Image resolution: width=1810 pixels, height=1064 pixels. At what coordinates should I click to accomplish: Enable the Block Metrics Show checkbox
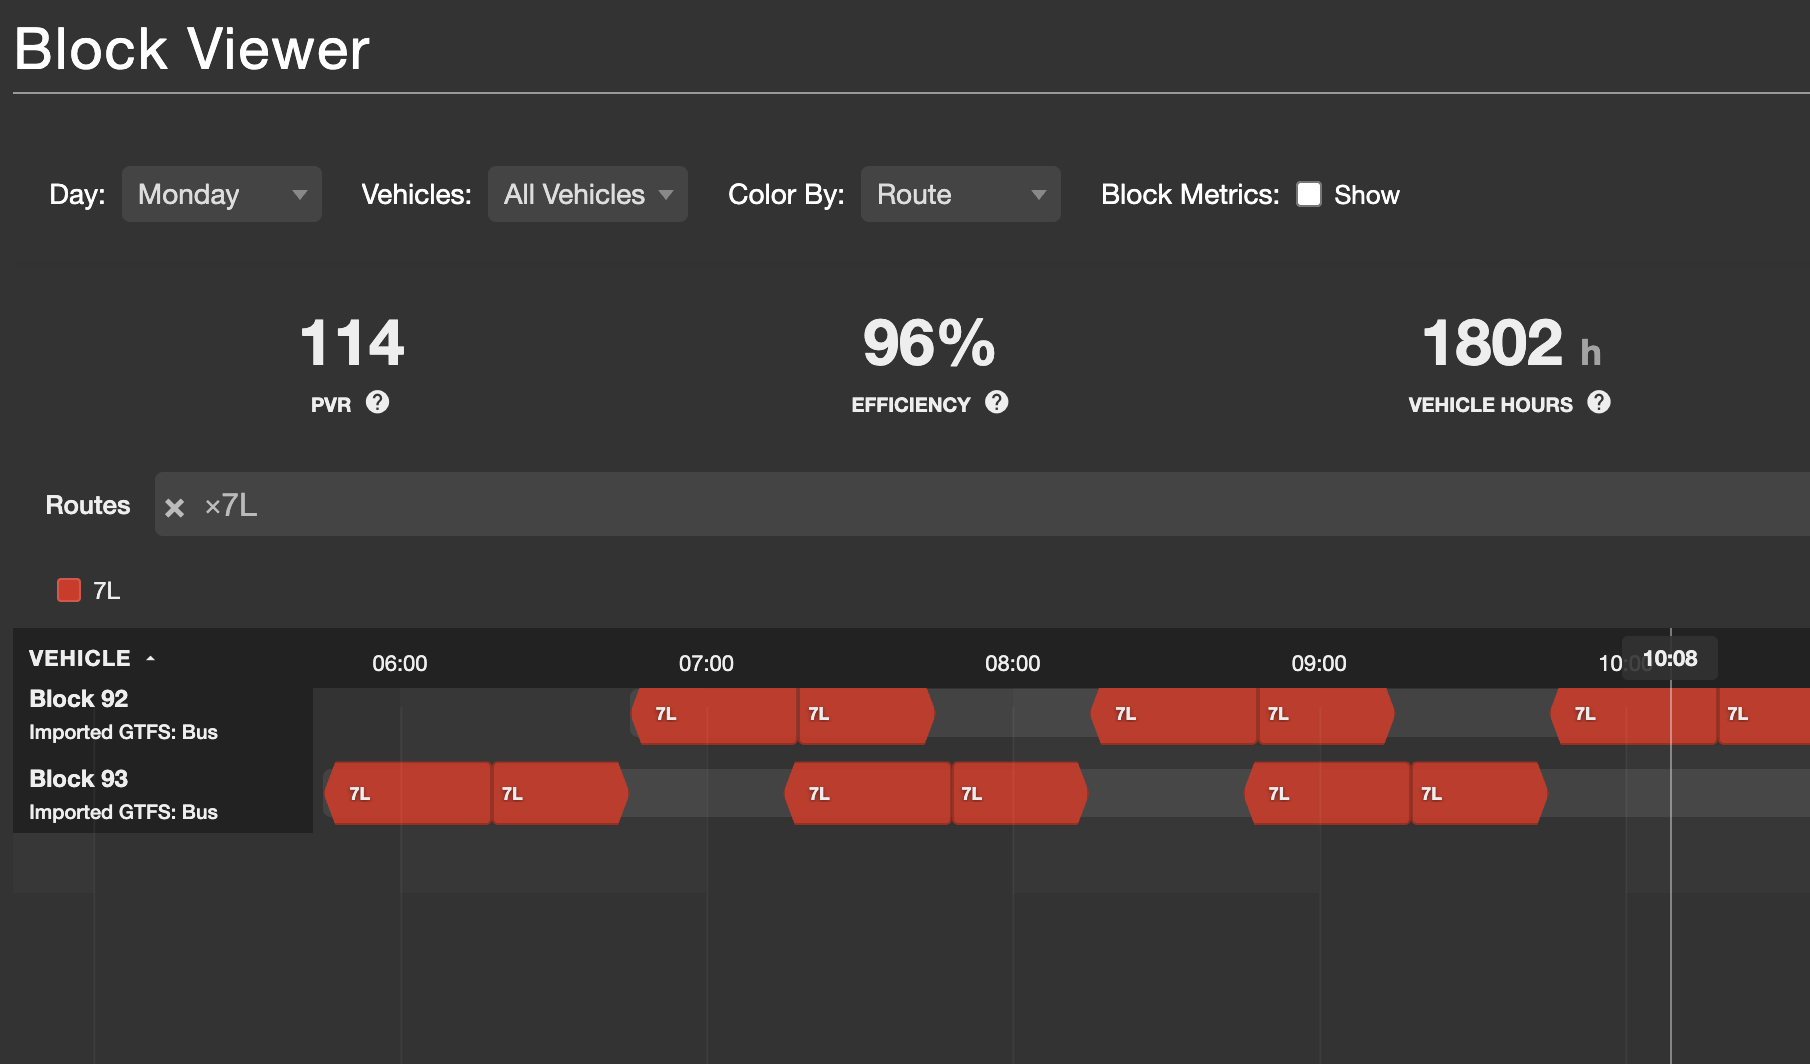pos(1308,194)
